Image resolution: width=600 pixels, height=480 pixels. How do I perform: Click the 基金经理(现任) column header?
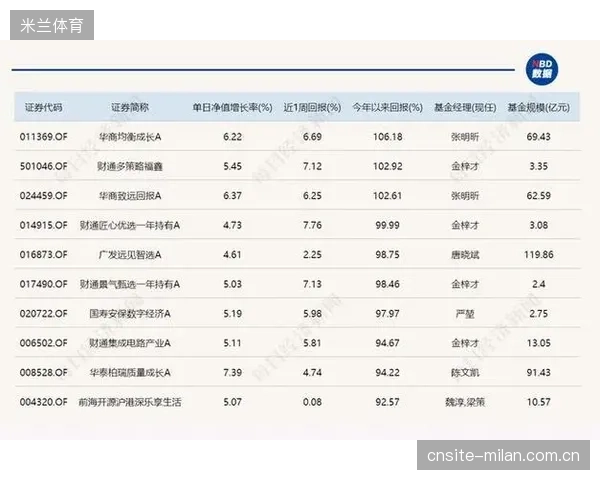point(465,108)
